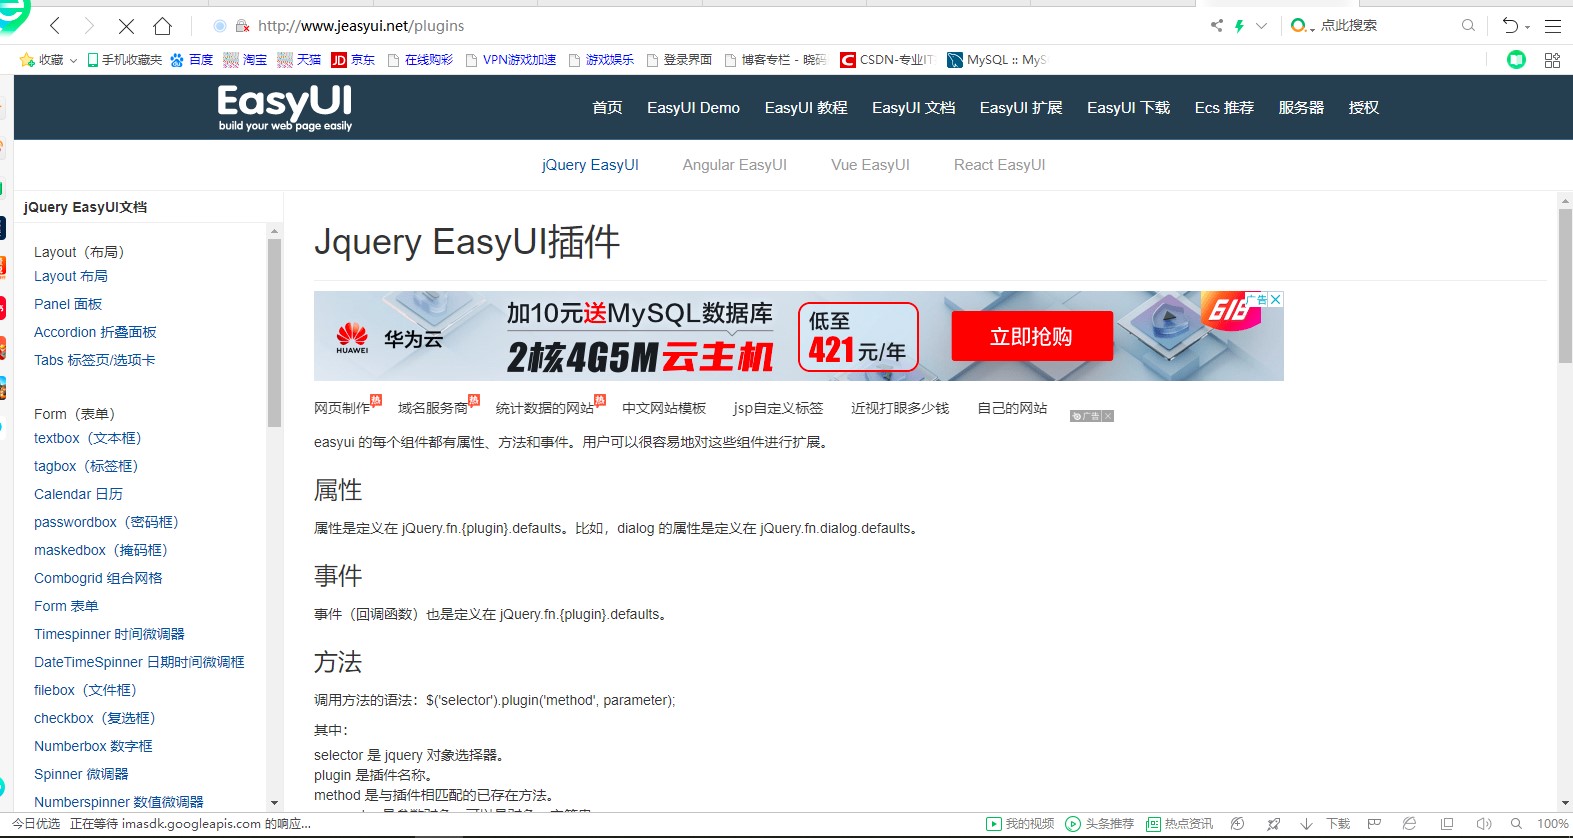Toggle the sound speaker icon in the status bar
The width and height of the screenshot is (1573, 838).
[x=1483, y=824]
